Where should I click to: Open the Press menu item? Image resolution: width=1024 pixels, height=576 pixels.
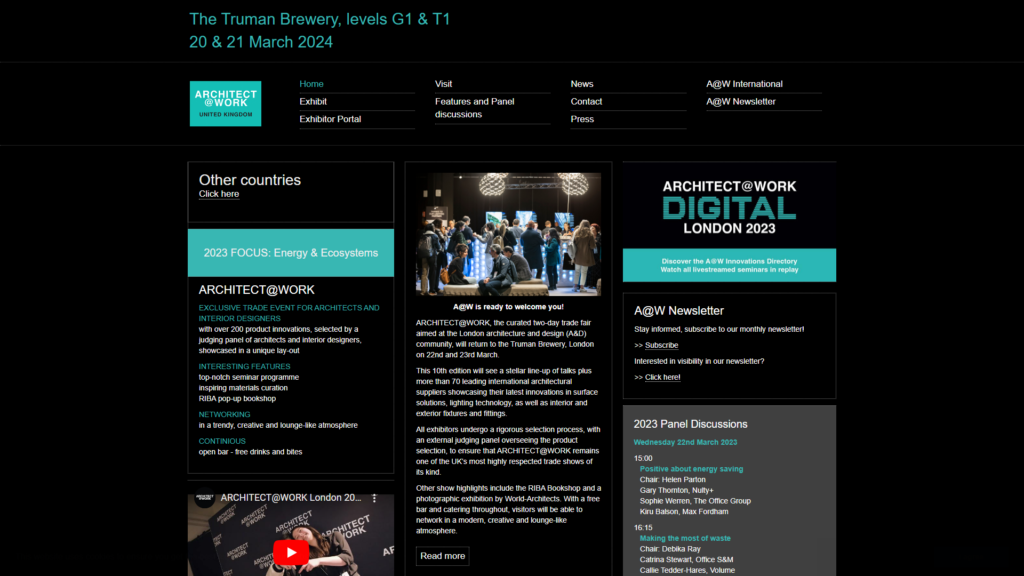582,119
